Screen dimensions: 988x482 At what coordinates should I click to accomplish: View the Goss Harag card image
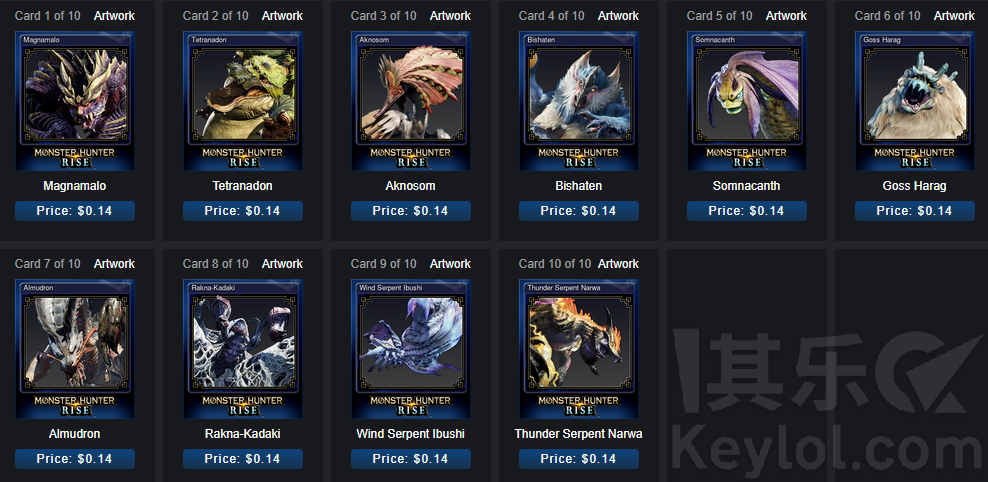coord(915,101)
